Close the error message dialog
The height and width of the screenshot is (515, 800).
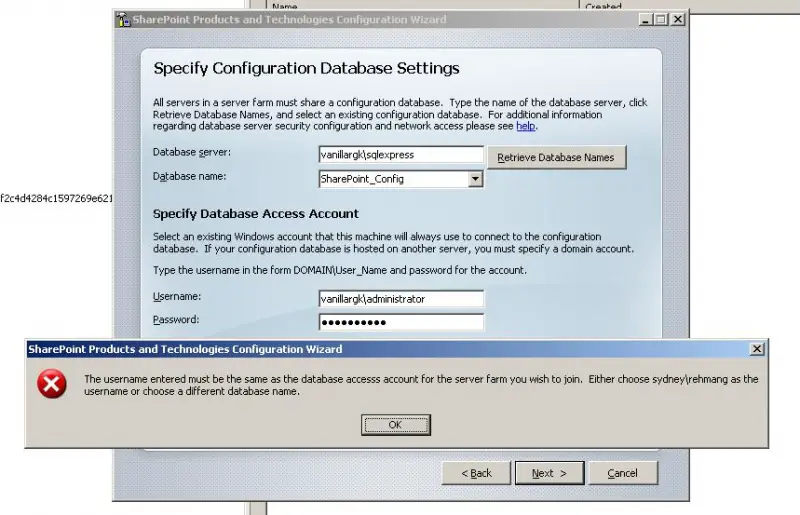tap(757, 349)
